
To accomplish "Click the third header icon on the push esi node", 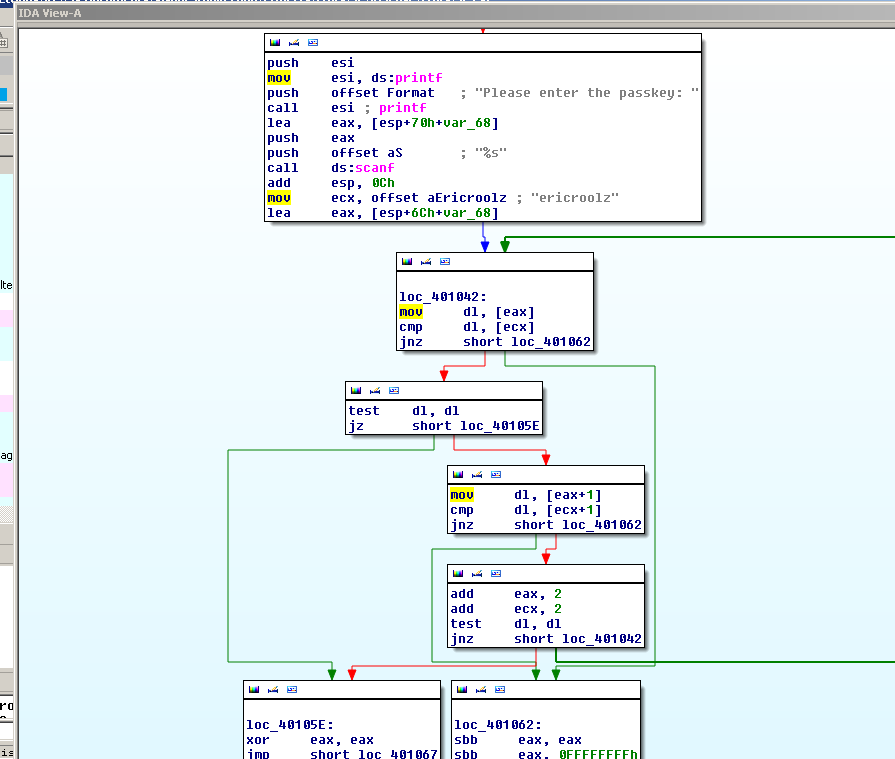I will click(x=312, y=43).
